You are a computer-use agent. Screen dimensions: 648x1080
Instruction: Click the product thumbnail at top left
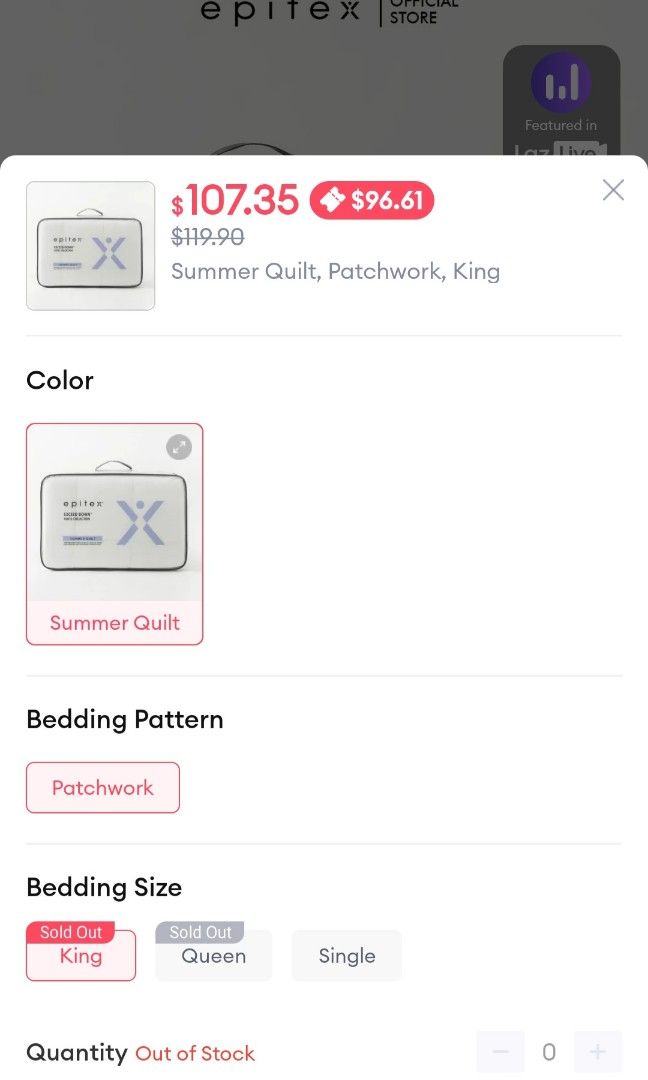tap(90, 245)
